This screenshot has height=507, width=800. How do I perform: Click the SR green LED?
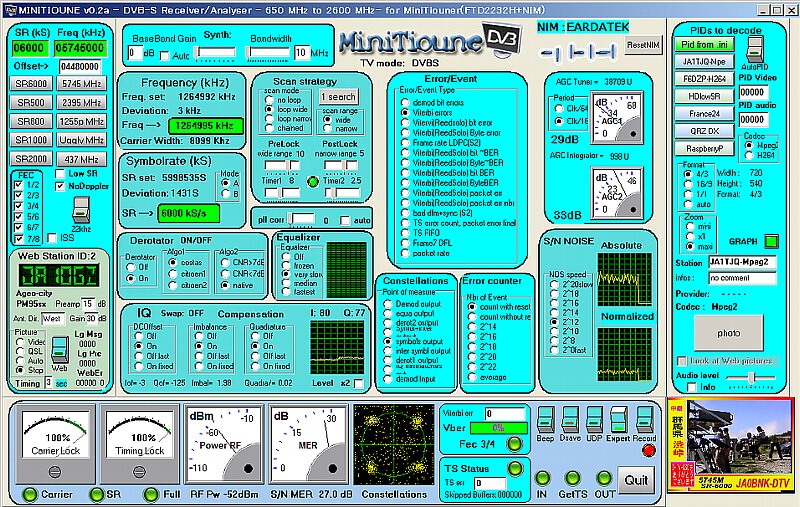(96, 494)
